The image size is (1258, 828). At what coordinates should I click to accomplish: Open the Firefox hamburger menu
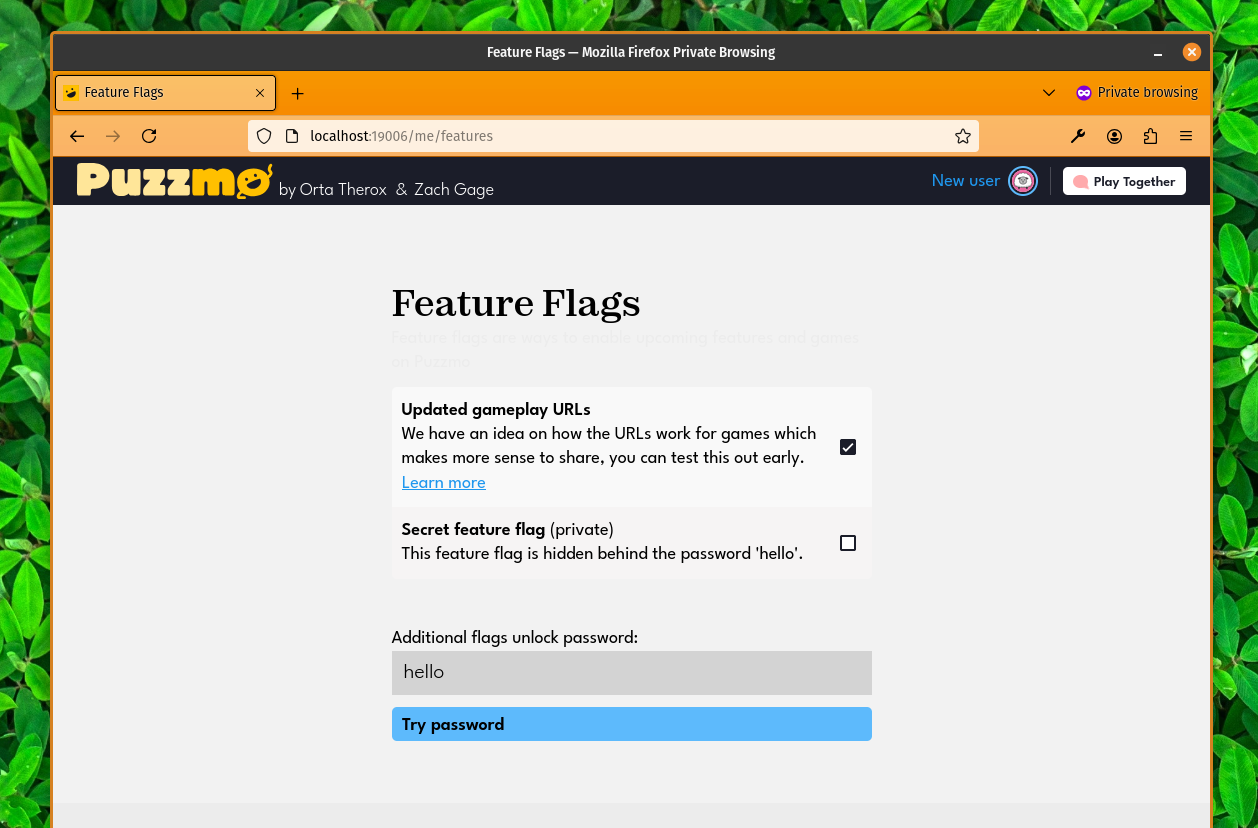click(1186, 136)
